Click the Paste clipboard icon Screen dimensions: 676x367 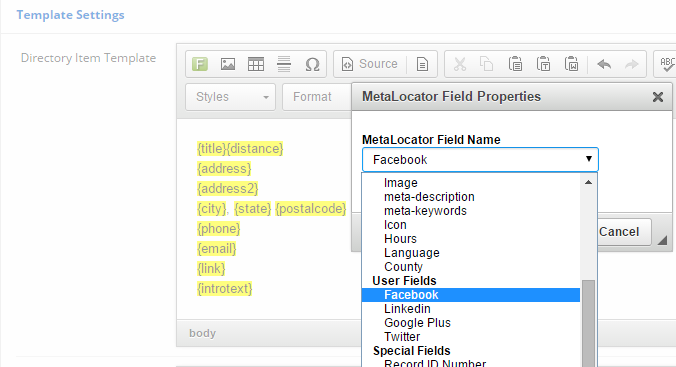pyautogui.click(x=515, y=64)
